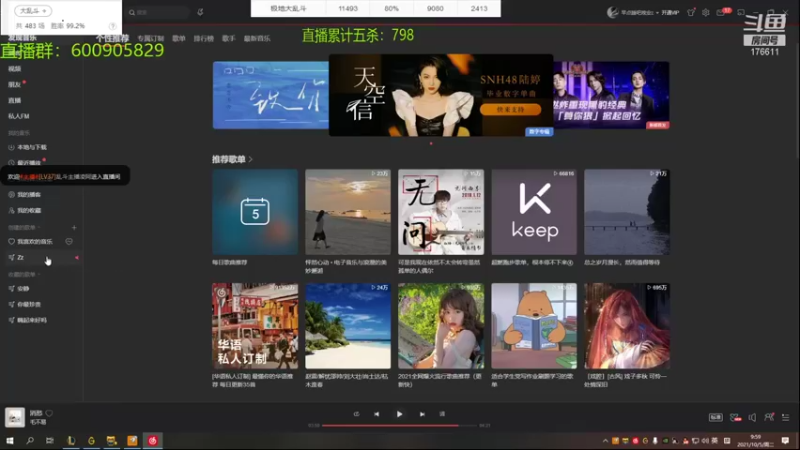Click the user avatar in title bar
This screenshot has height=450, width=800.
(x=612, y=12)
